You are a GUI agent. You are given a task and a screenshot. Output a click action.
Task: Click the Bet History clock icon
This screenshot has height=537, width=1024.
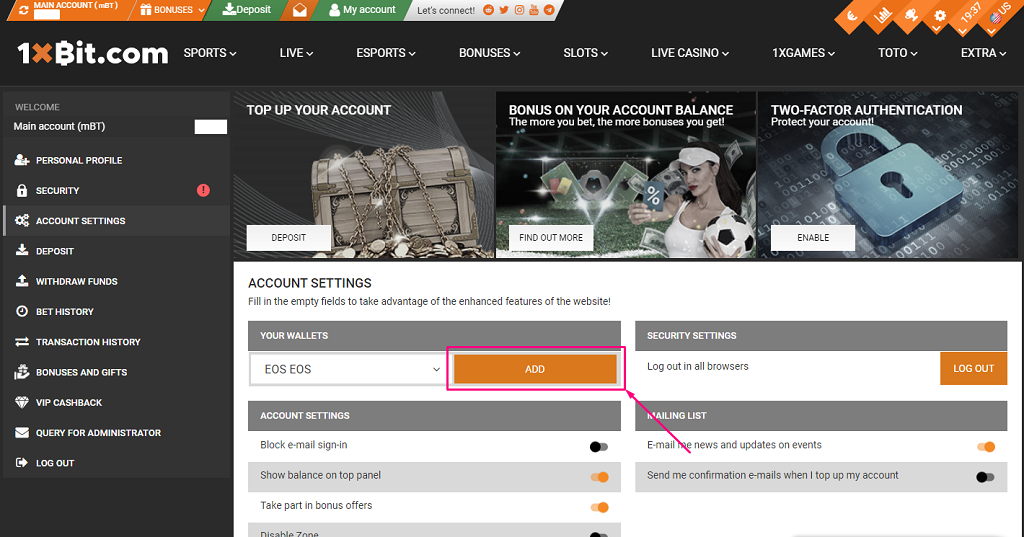point(22,311)
